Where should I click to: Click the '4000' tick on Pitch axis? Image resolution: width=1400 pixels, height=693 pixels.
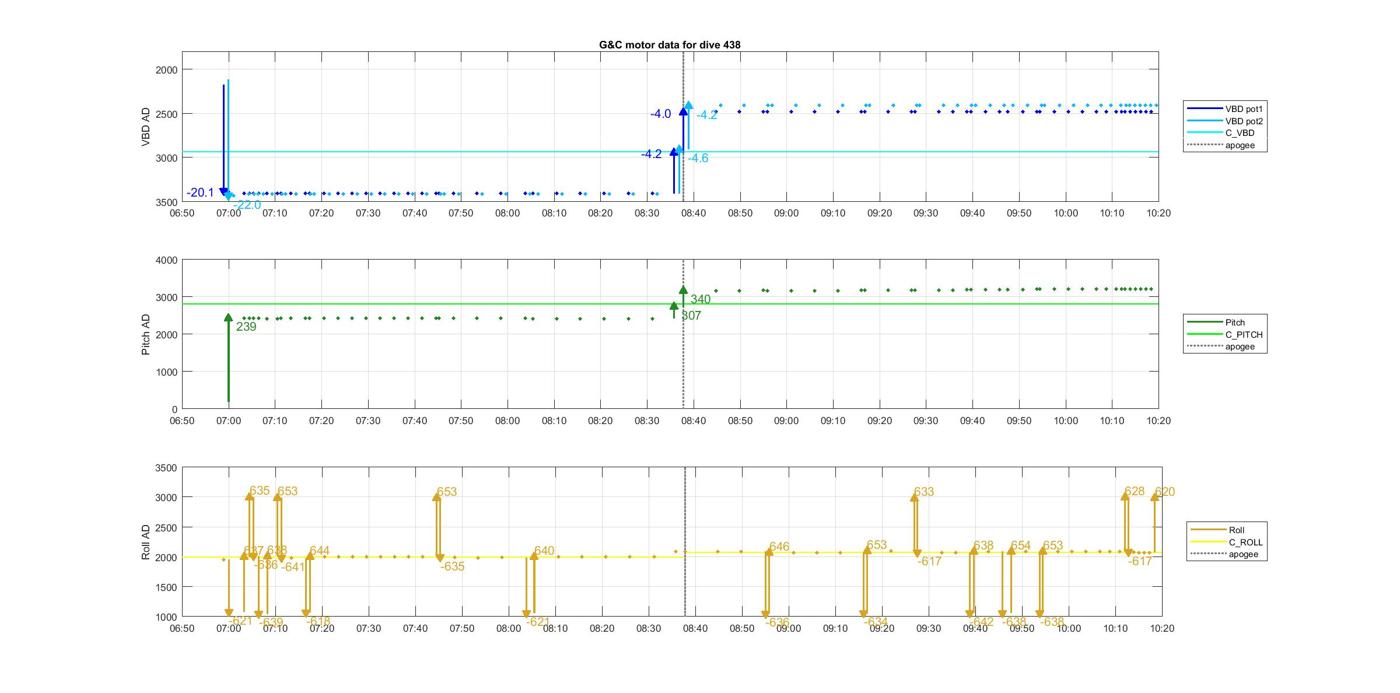click(166, 260)
